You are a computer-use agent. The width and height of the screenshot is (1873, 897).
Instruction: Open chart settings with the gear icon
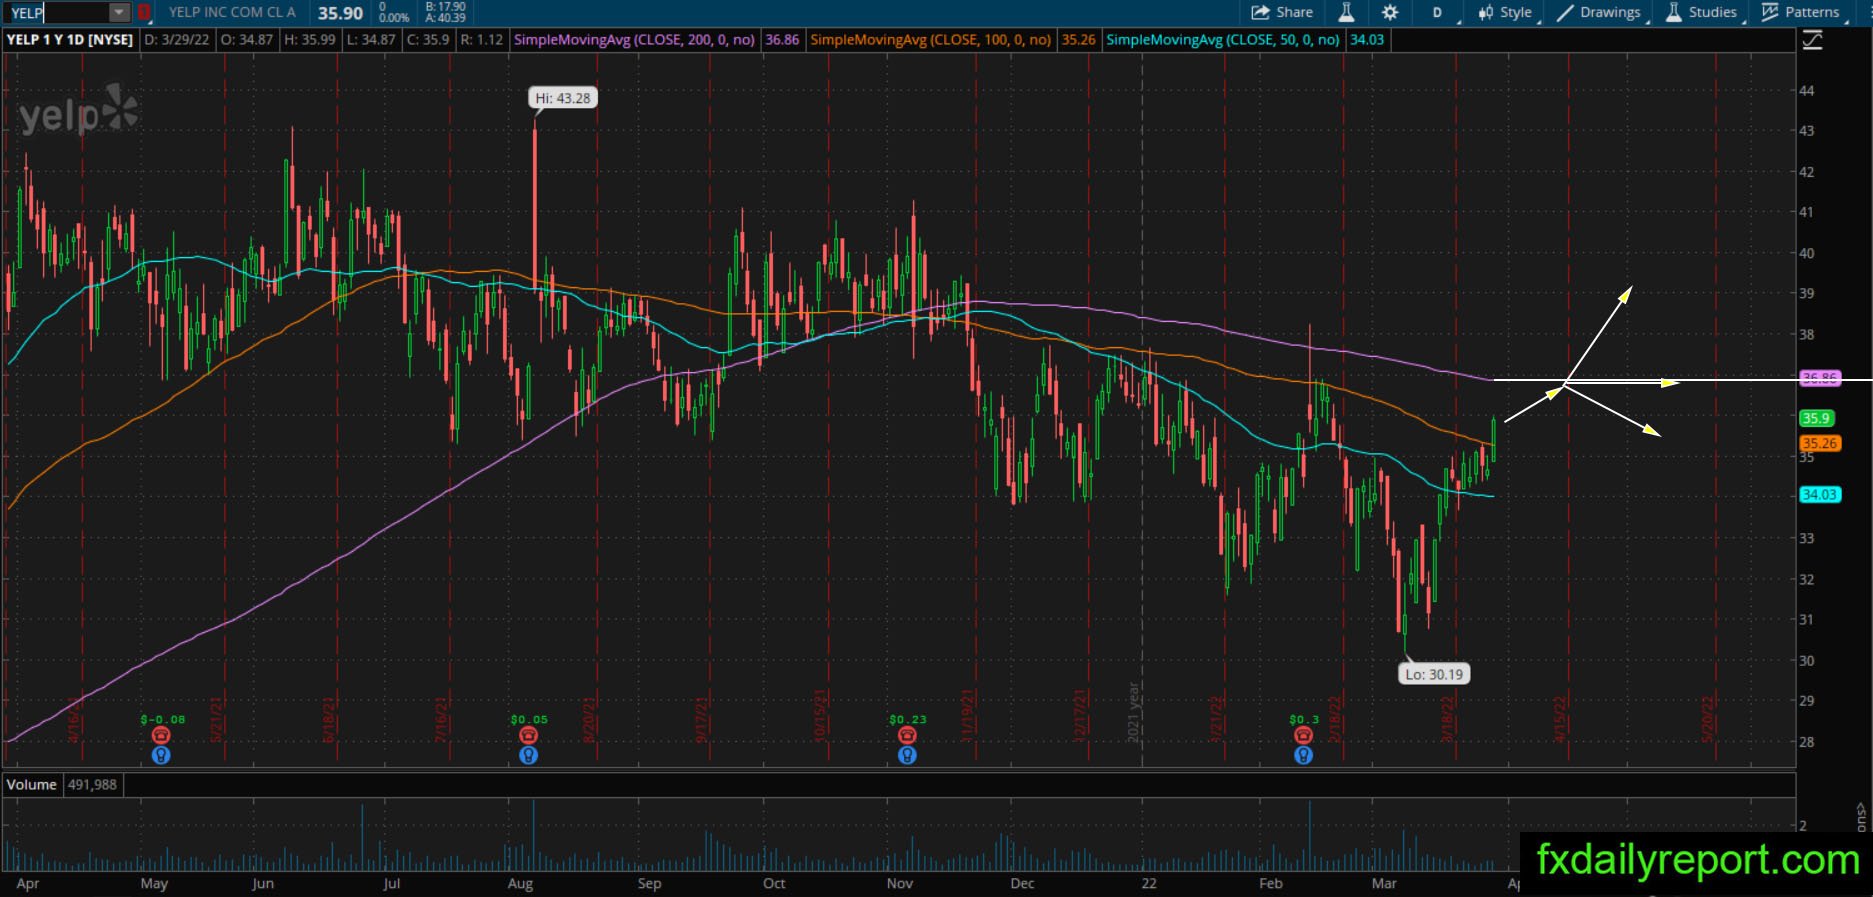[x=1390, y=12]
